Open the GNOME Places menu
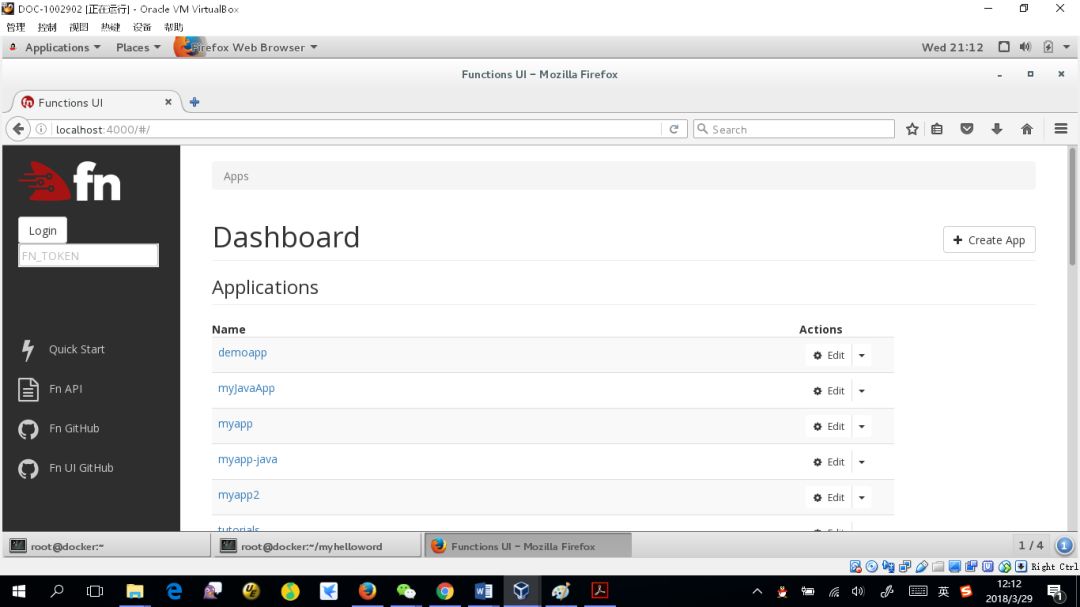Viewport: 1080px width, 607px height. coord(138,48)
